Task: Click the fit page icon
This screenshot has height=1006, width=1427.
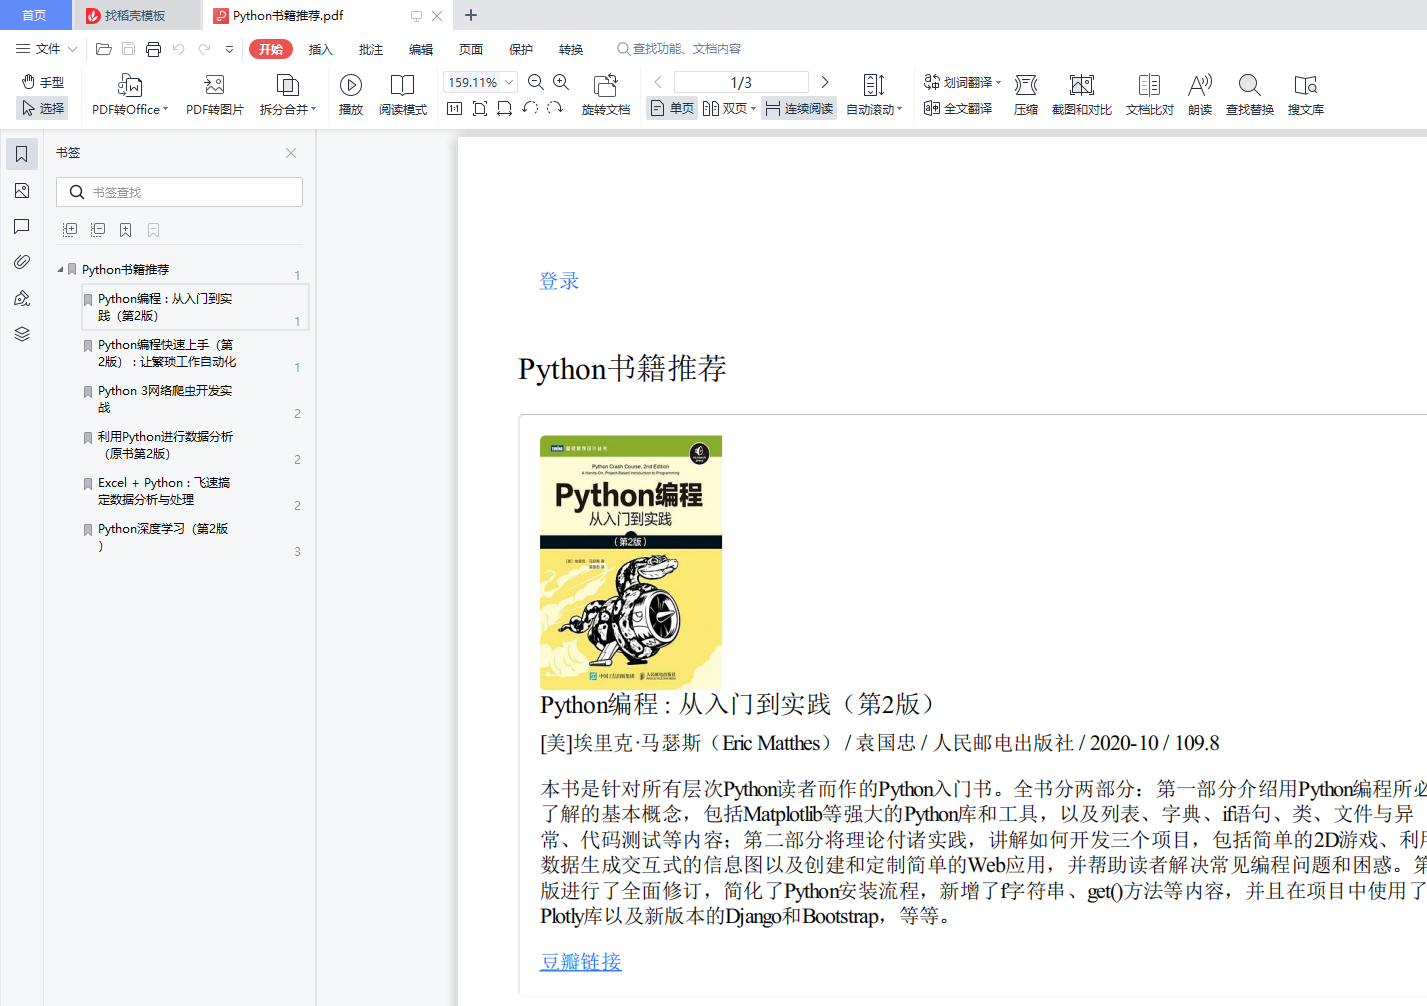Action: (480, 108)
